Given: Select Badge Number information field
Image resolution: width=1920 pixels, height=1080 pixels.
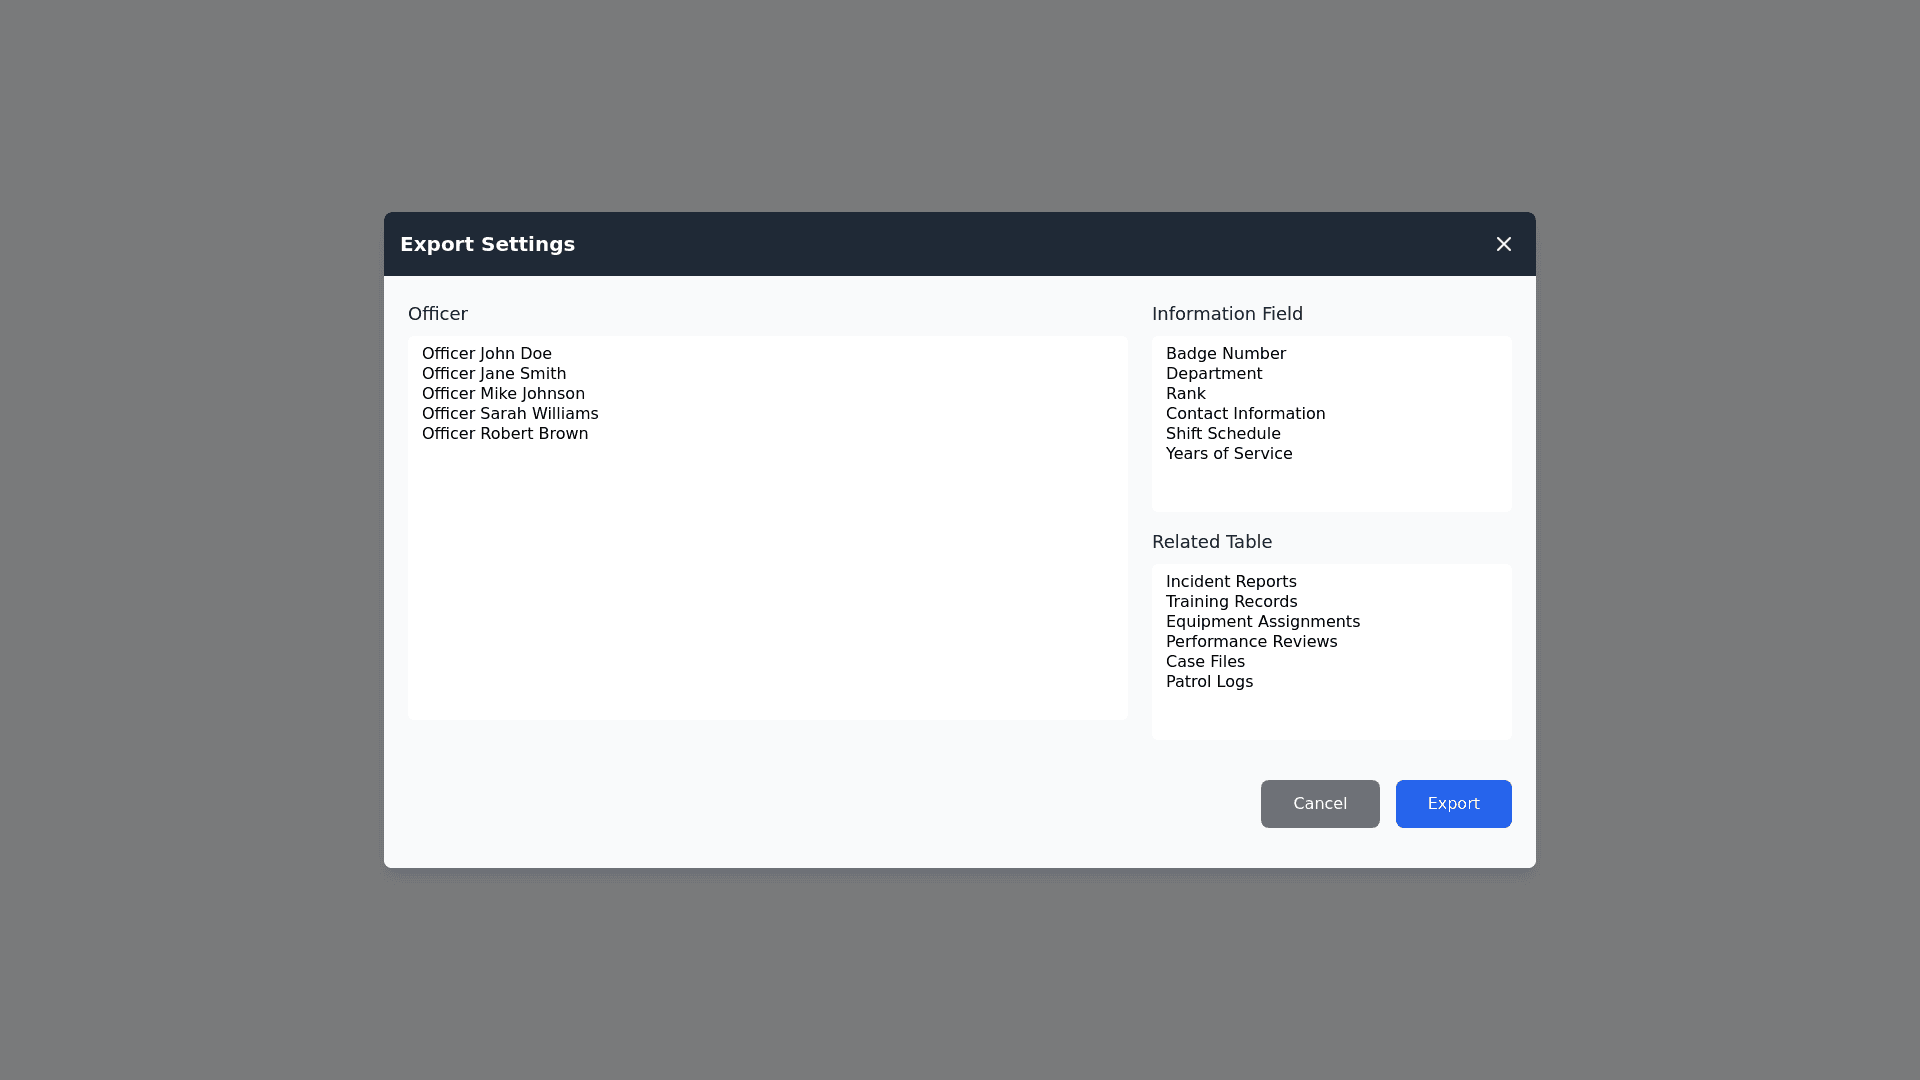Looking at the screenshot, I should pos(1226,354).
